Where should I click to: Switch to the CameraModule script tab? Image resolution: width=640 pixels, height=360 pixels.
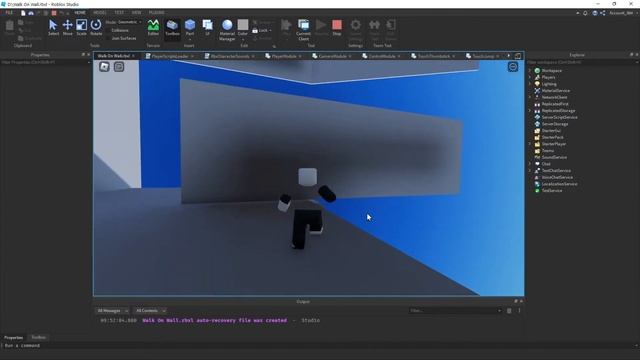[x=333, y=56]
